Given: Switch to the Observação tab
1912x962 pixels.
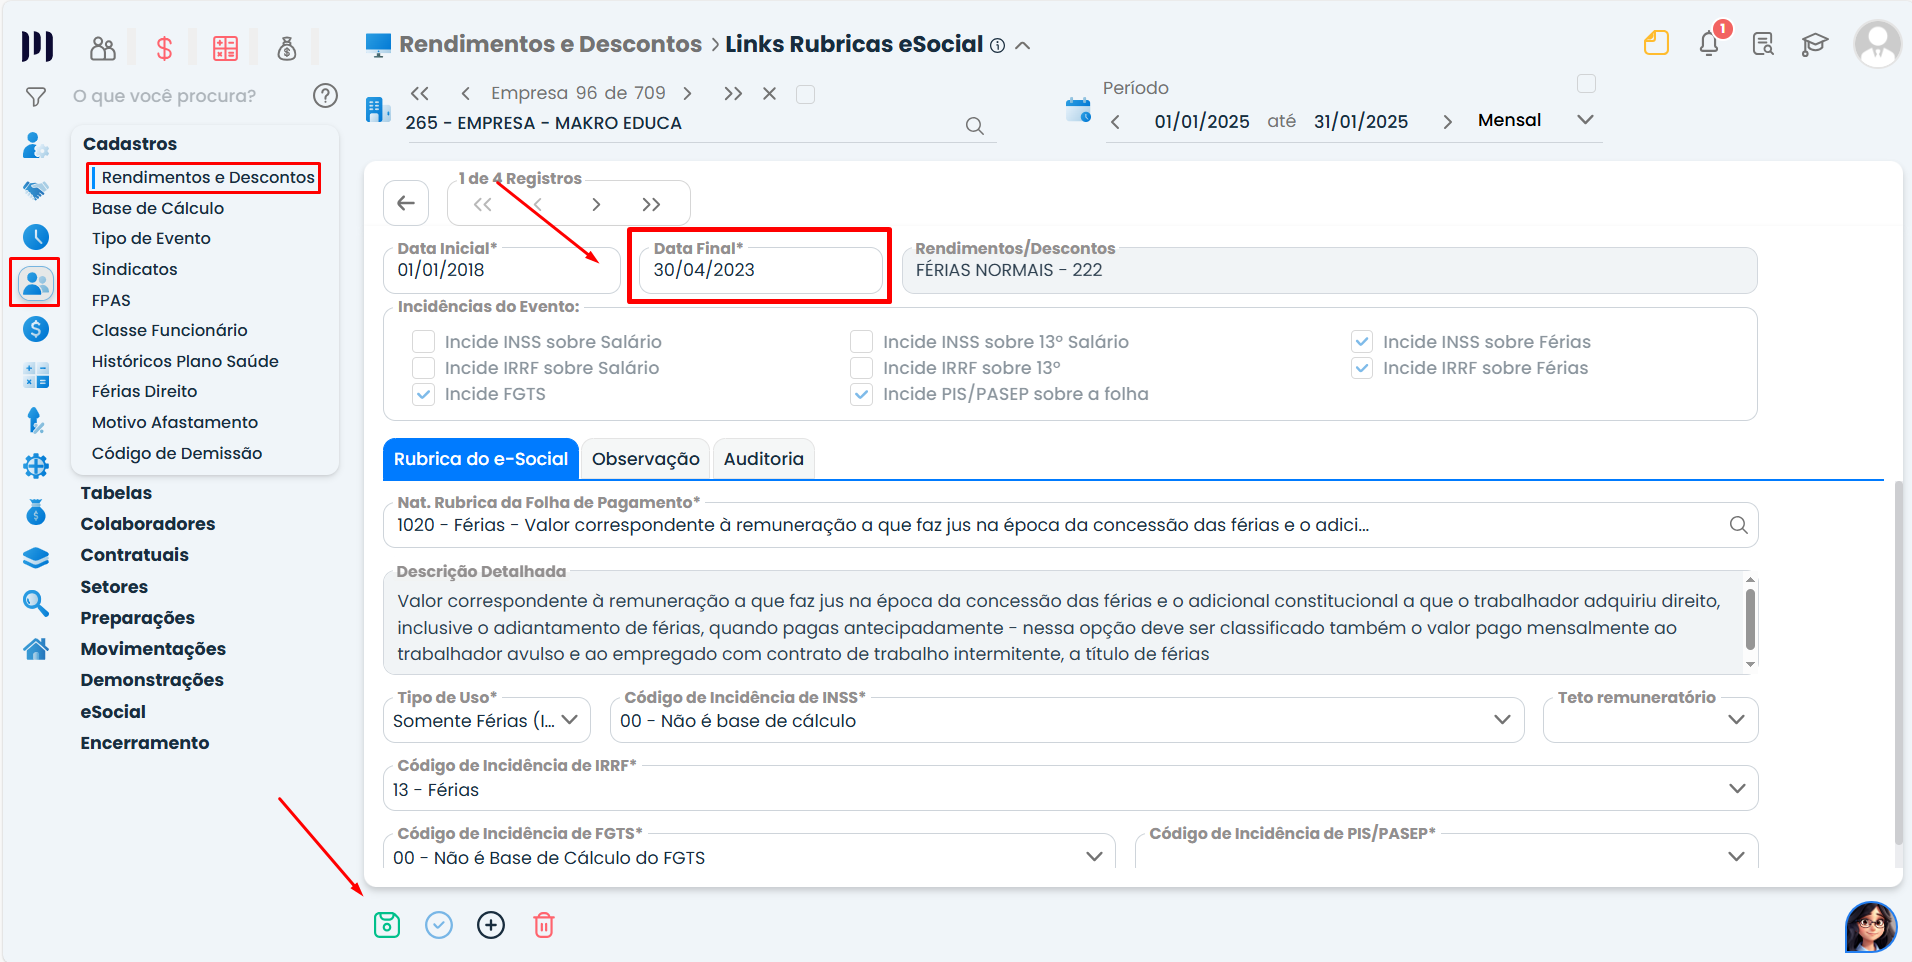Looking at the screenshot, I should coord(646,459).
